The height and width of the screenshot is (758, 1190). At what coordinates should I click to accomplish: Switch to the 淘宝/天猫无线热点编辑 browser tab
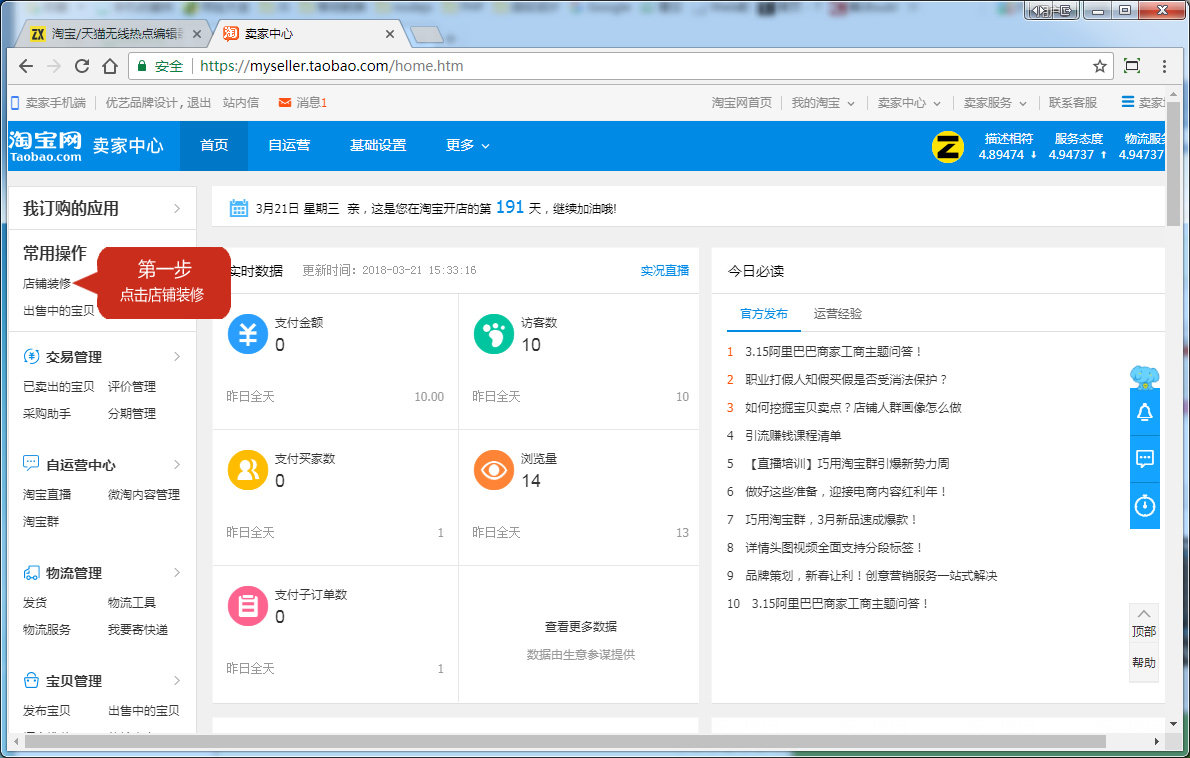[x=115, y=33]
